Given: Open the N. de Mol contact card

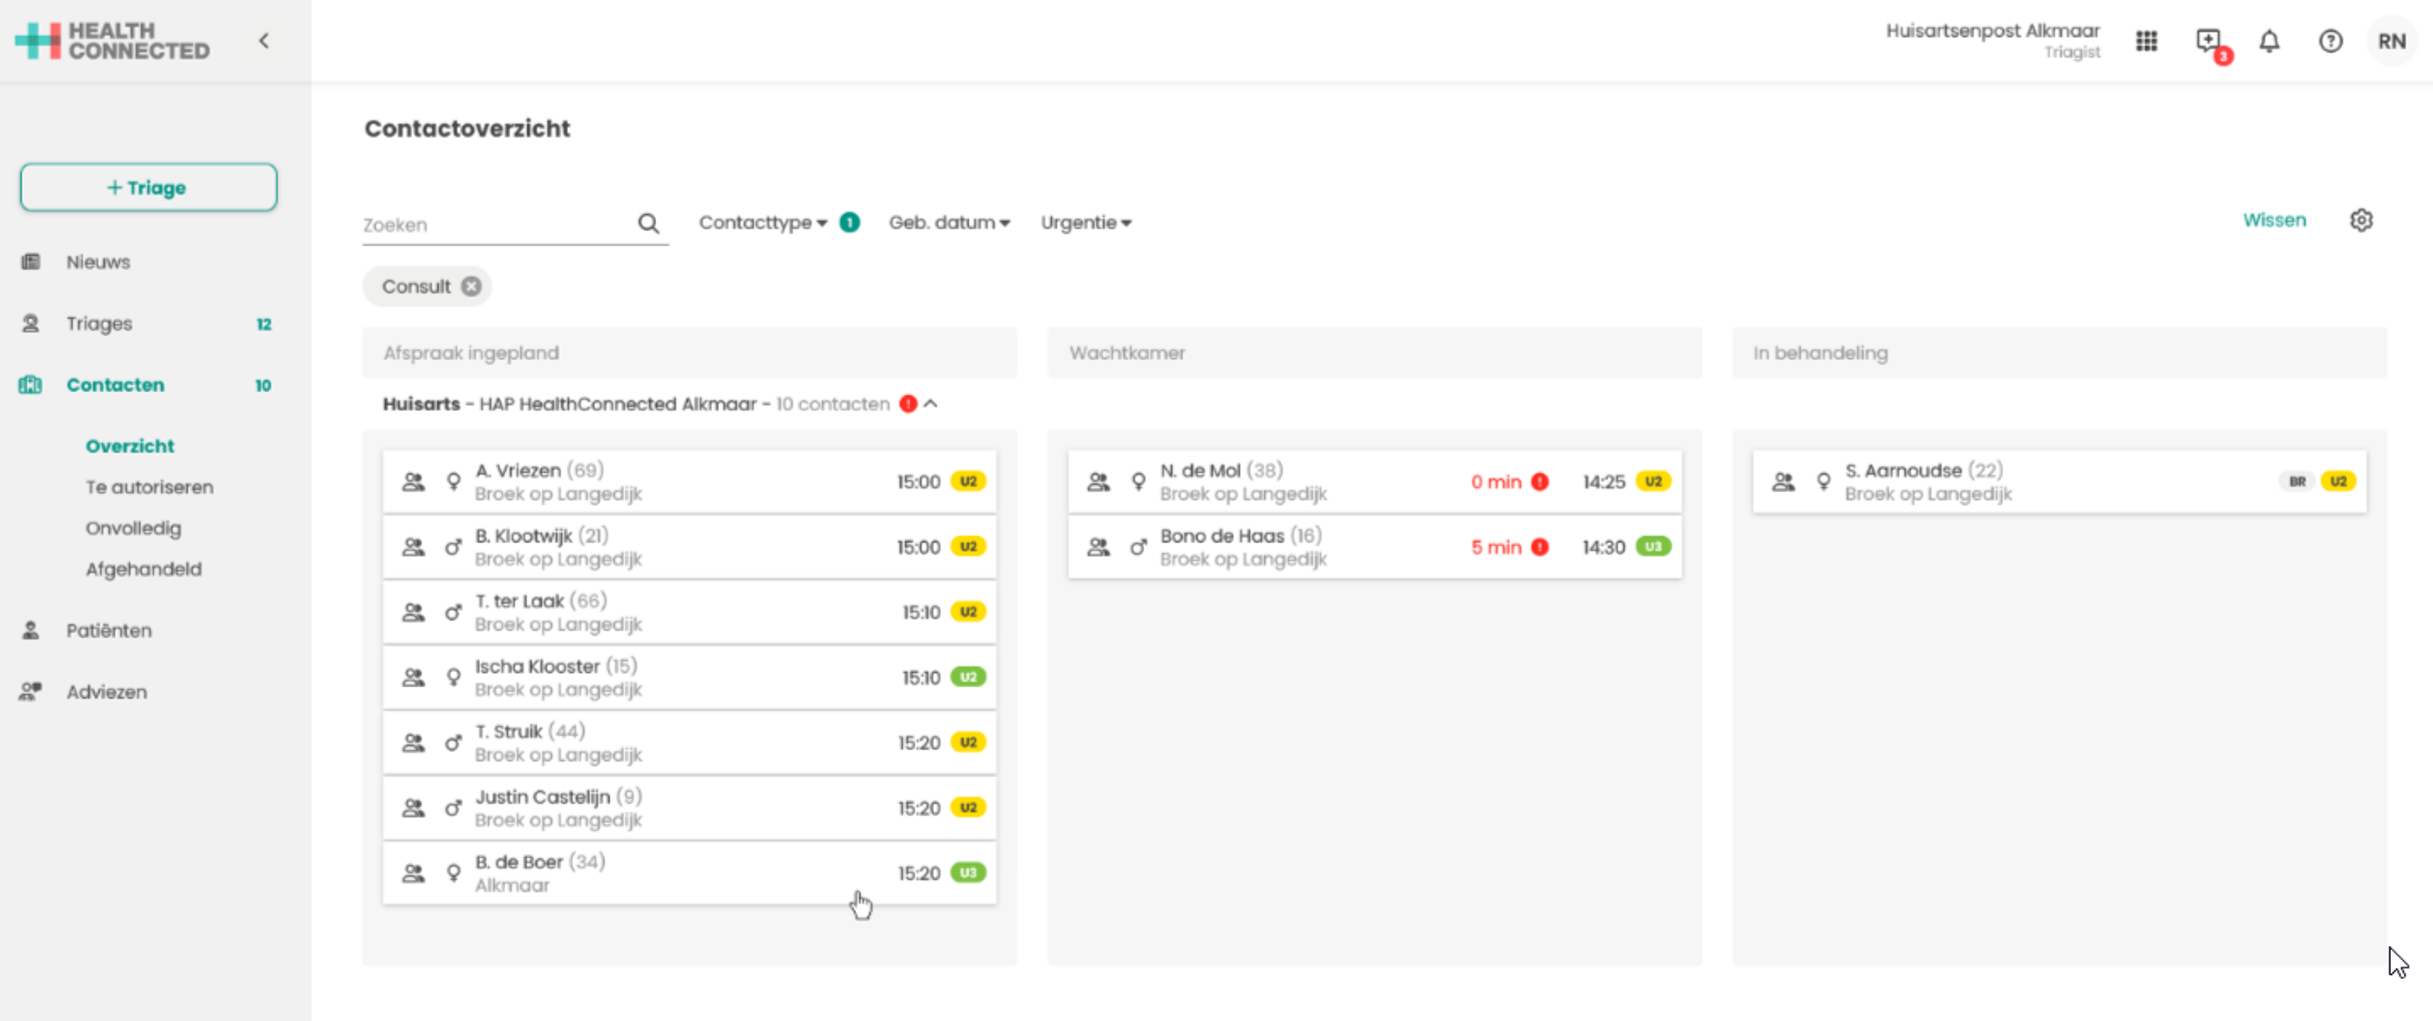Looking at the screenshot, I should [x=1375, y=482].
